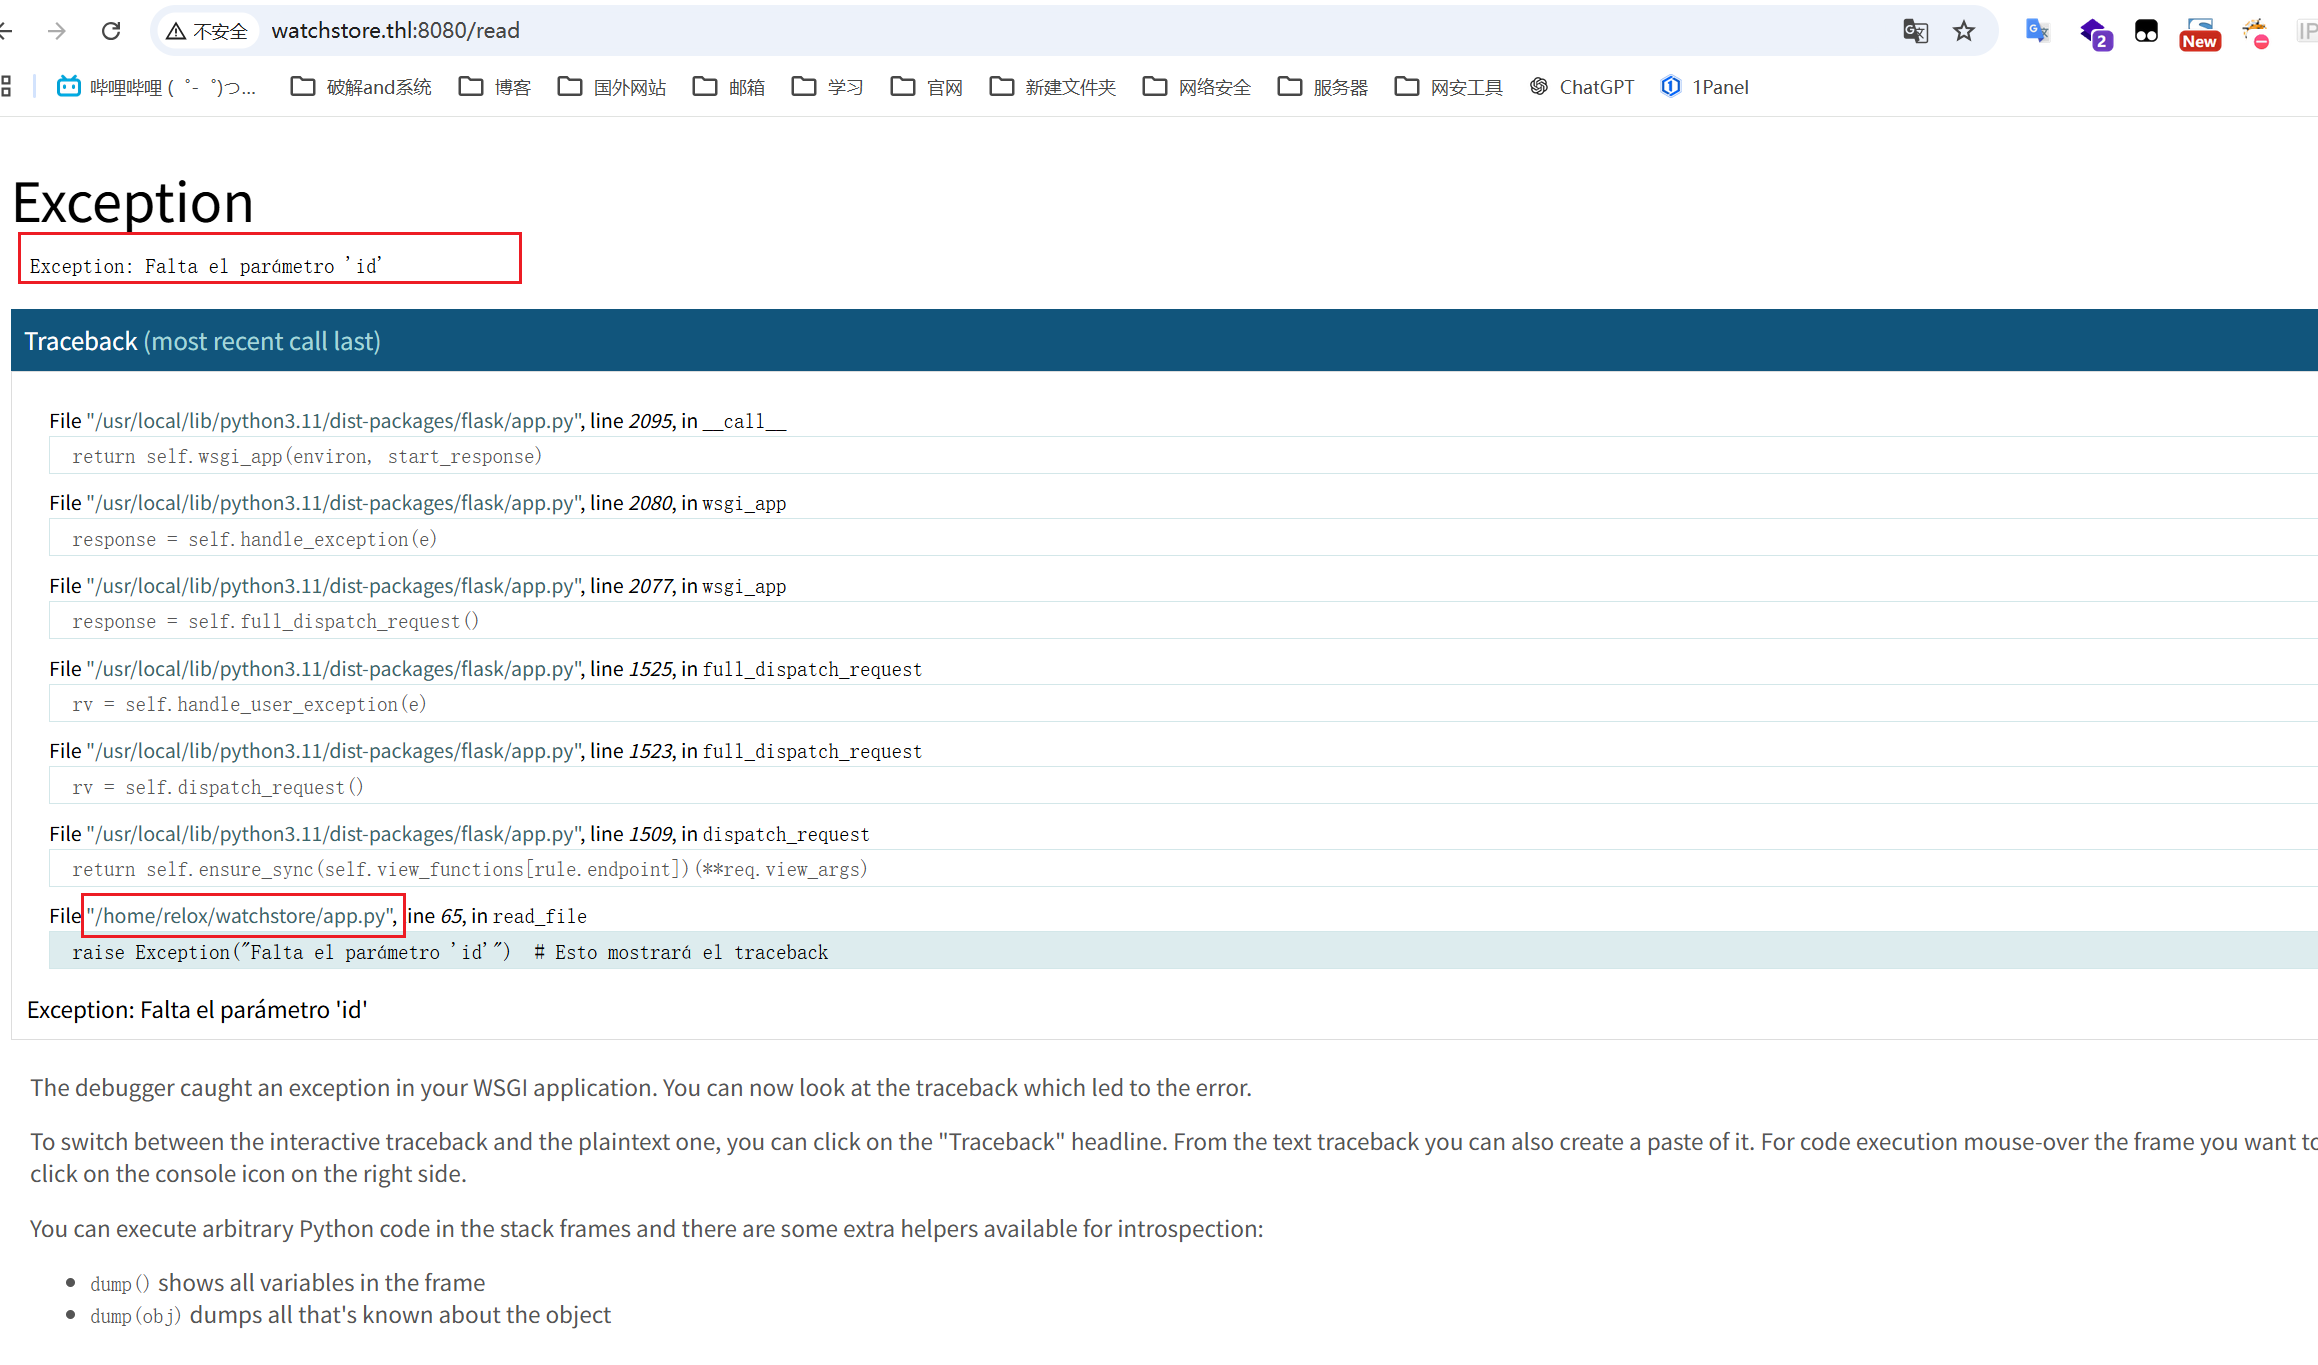Image resolution: width=2318 pixels, height=1365 pixels.
Task: Click the Google Translate extension icon
Action: click(x=2036, y=31)
